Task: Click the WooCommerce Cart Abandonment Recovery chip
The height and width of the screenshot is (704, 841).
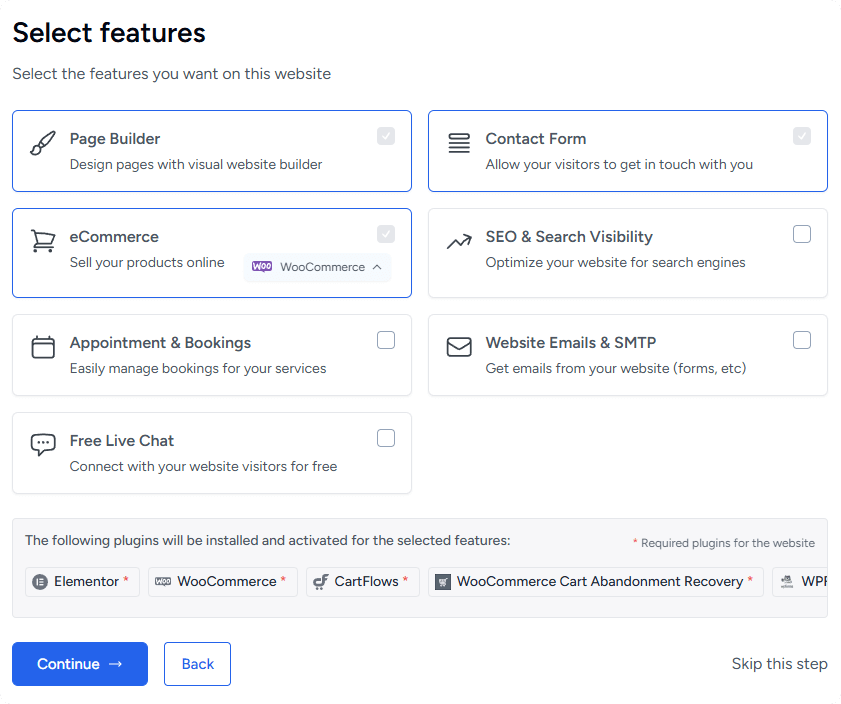Action: click(595, 582)
